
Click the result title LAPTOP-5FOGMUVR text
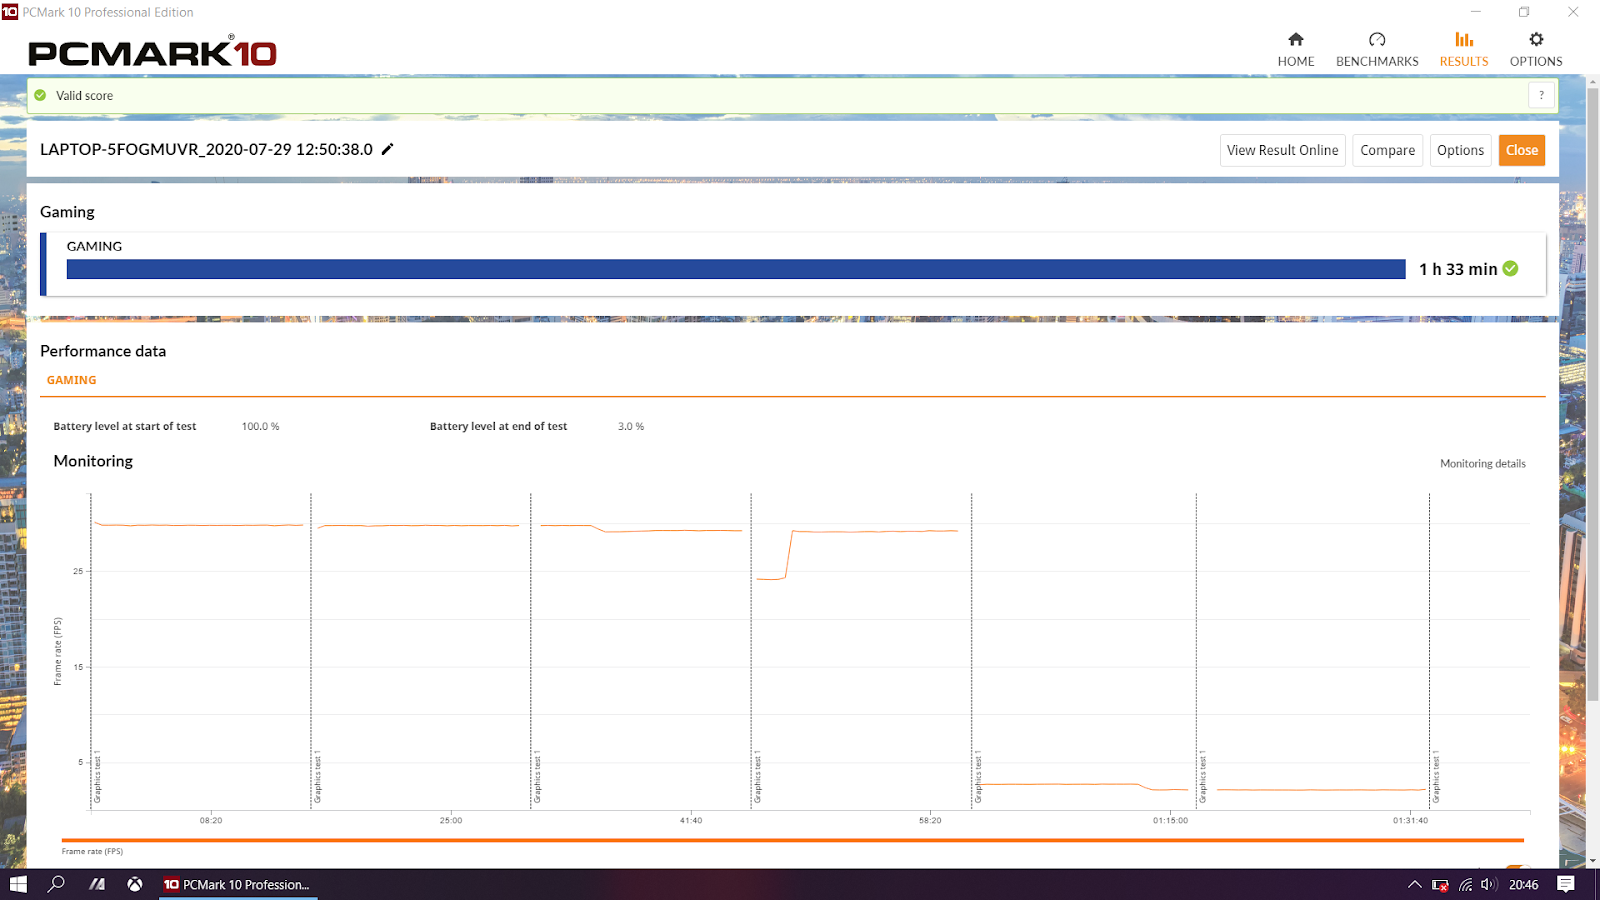click(x=206, y=149)
